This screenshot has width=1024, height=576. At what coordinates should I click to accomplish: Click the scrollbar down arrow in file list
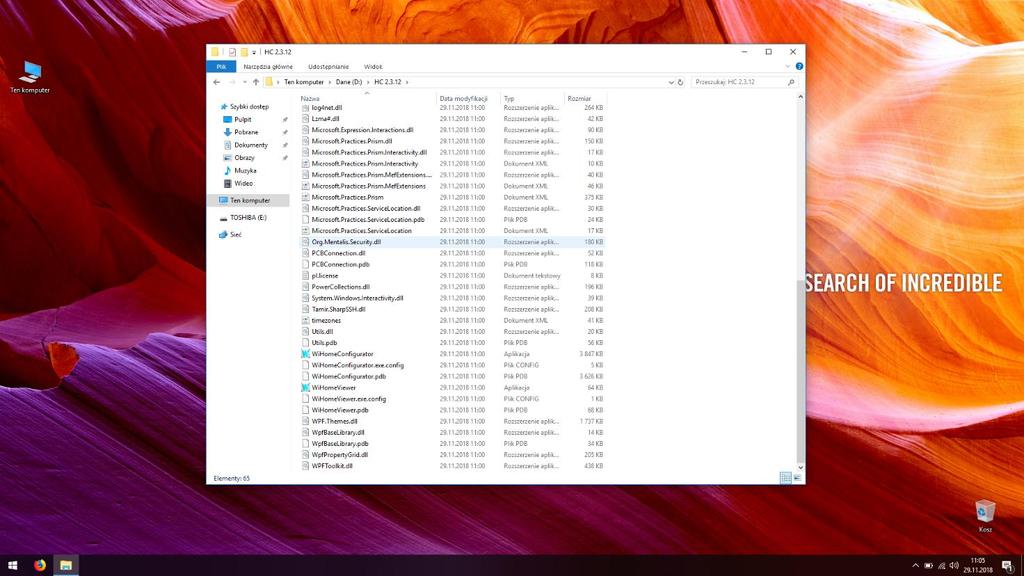pyautogui.click(x=801, y=468)
